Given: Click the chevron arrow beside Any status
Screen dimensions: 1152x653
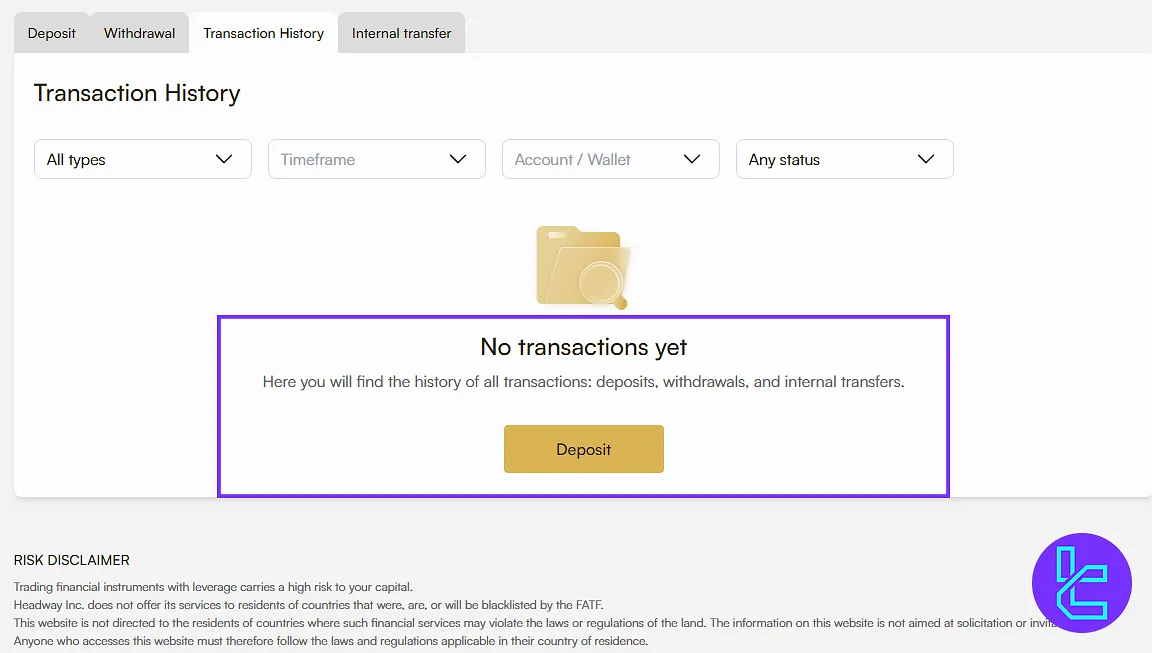Looking at the screenshot, I should (x=926, y=159).
